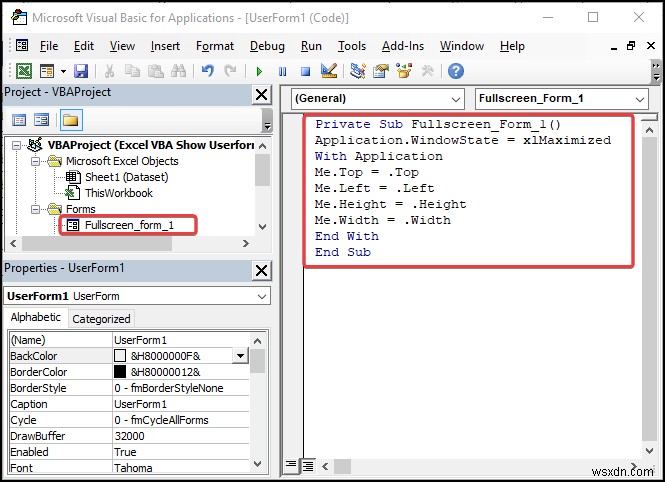Open the File menu
This screenshot has width=665, height=482.
49,46
